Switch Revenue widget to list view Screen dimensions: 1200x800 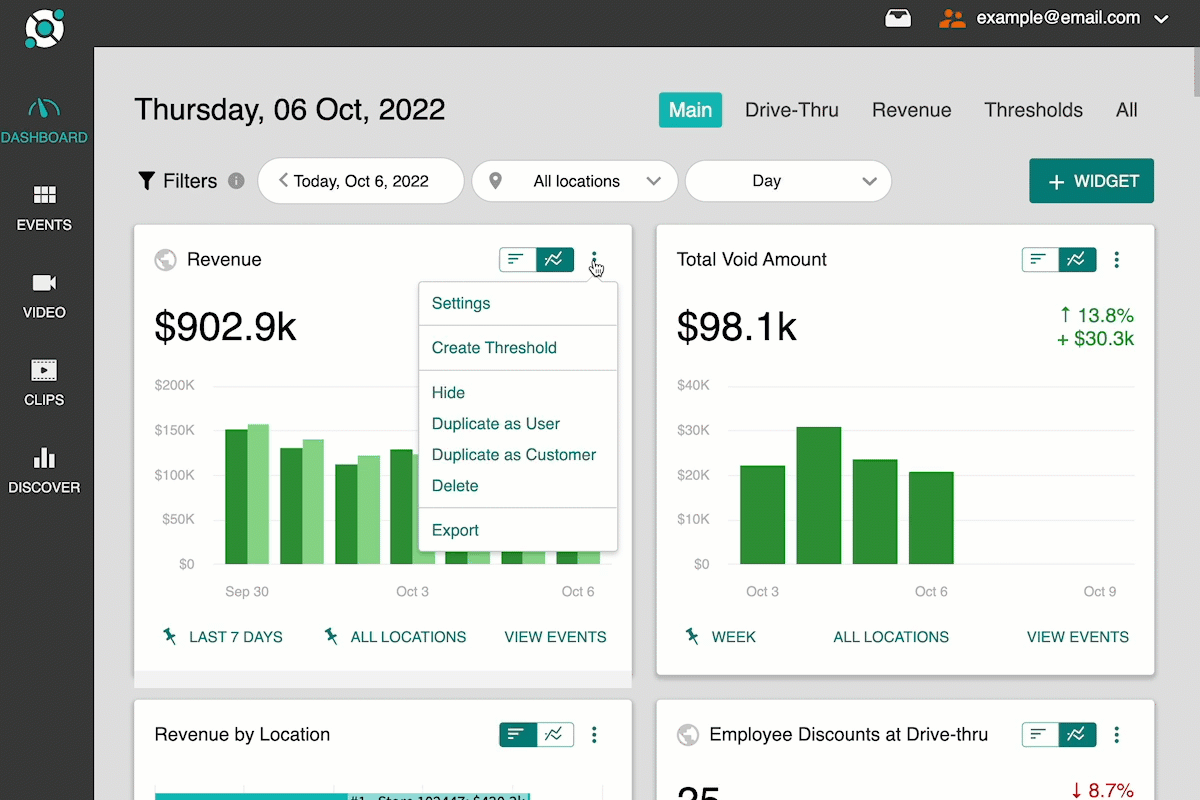[517, 260]
